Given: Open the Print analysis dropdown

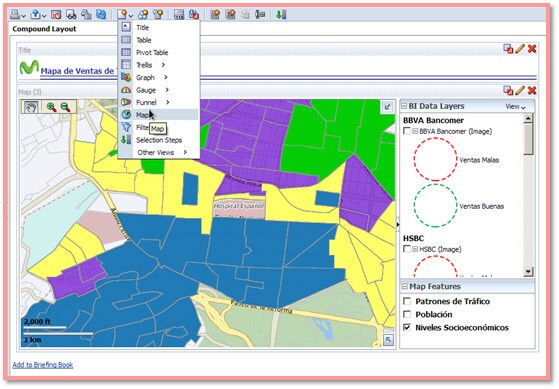Looking at the screenshot, I should coord(18,15).
